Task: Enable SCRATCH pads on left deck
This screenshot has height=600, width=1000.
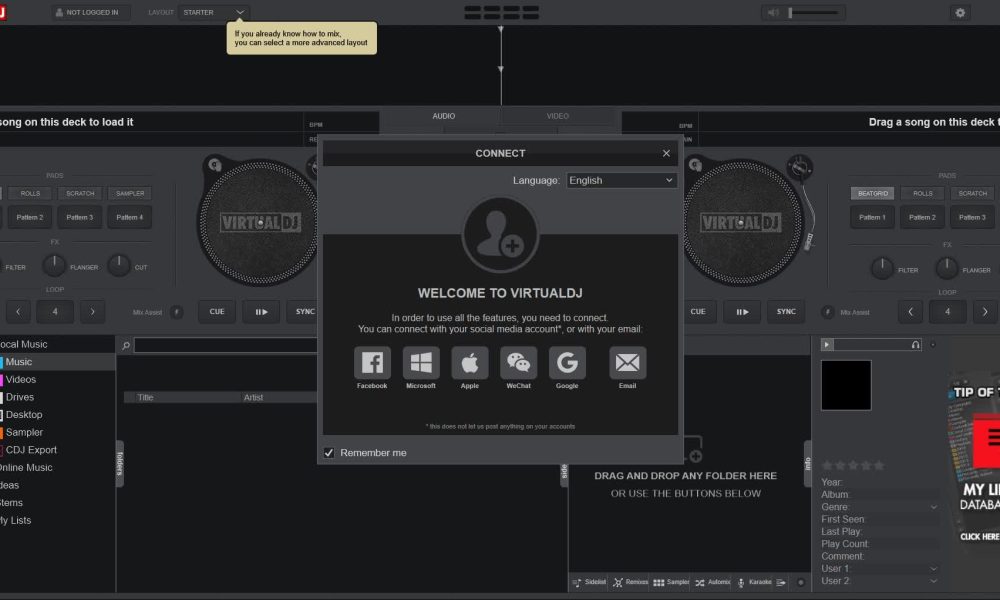Action: point(80,193)
